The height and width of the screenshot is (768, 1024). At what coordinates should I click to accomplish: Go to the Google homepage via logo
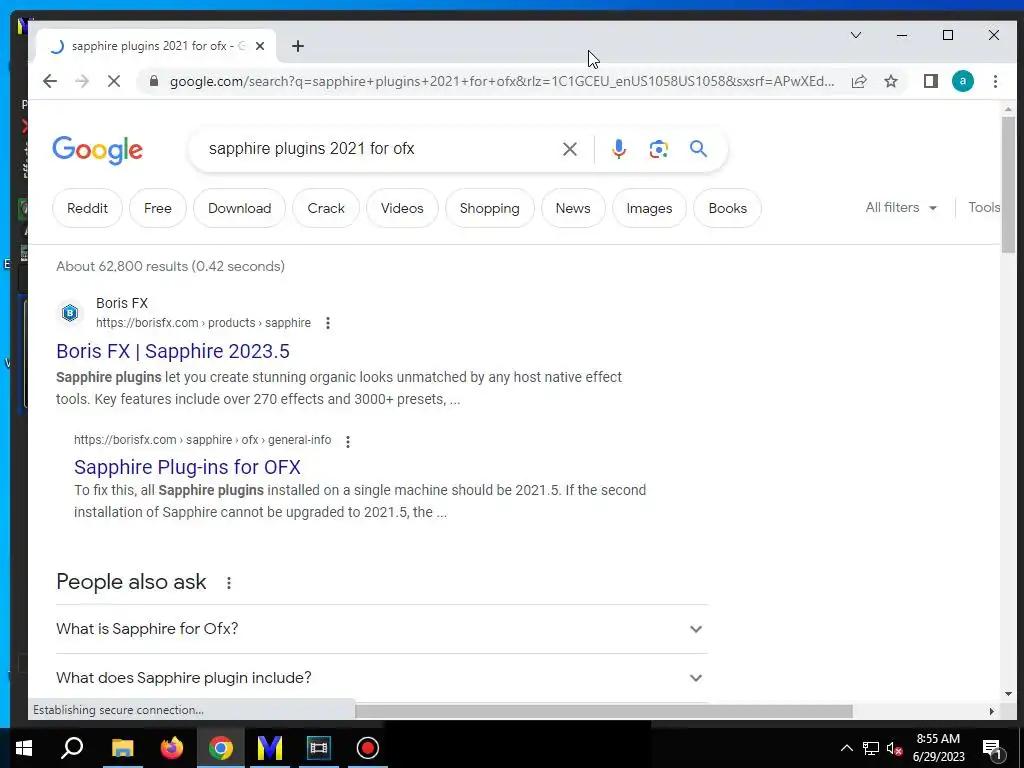pyautogui.click(x=97, y=150)
